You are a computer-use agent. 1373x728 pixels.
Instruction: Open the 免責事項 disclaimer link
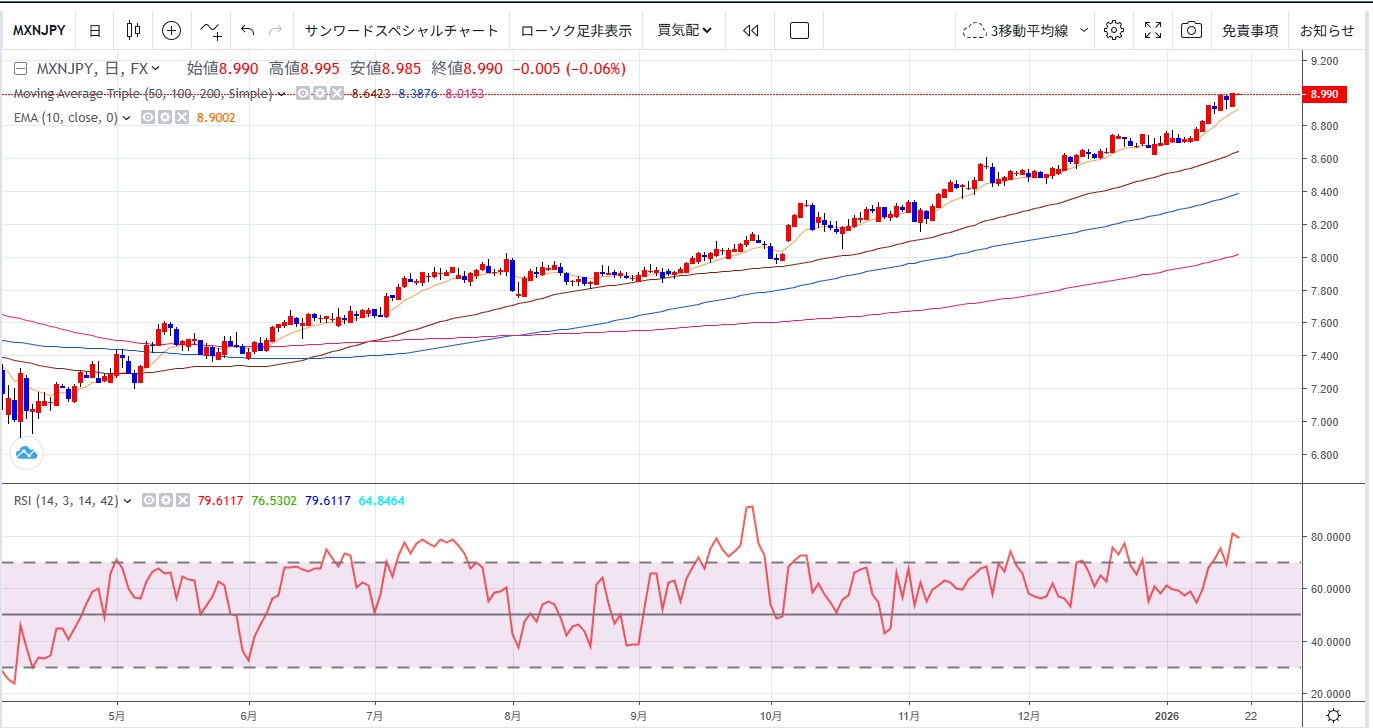click(x=1249, y=30)
